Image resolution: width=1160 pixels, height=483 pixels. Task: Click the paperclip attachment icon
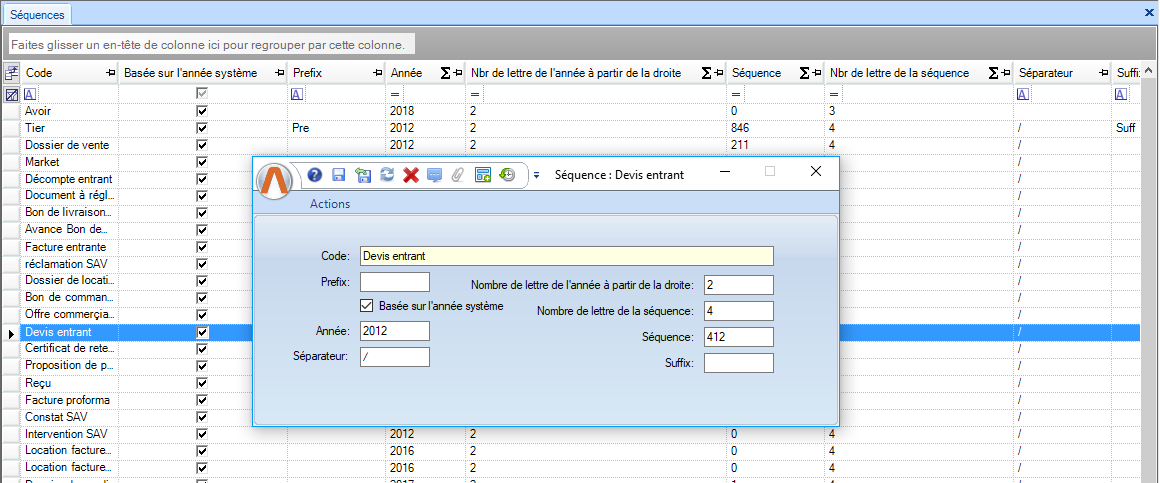pyautogui.click(x=458, y=175)
